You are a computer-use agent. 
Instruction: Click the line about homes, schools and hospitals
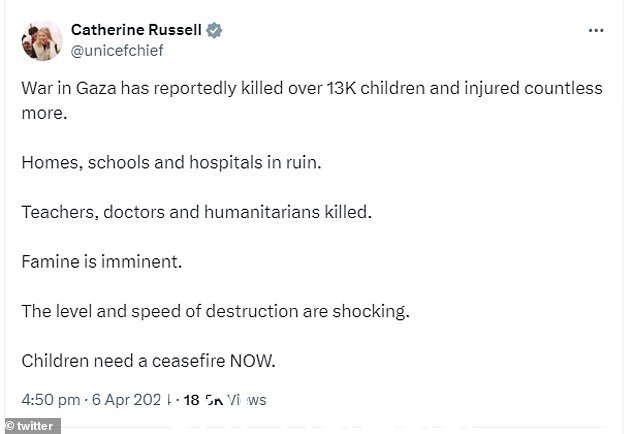(x=171, y=163)
